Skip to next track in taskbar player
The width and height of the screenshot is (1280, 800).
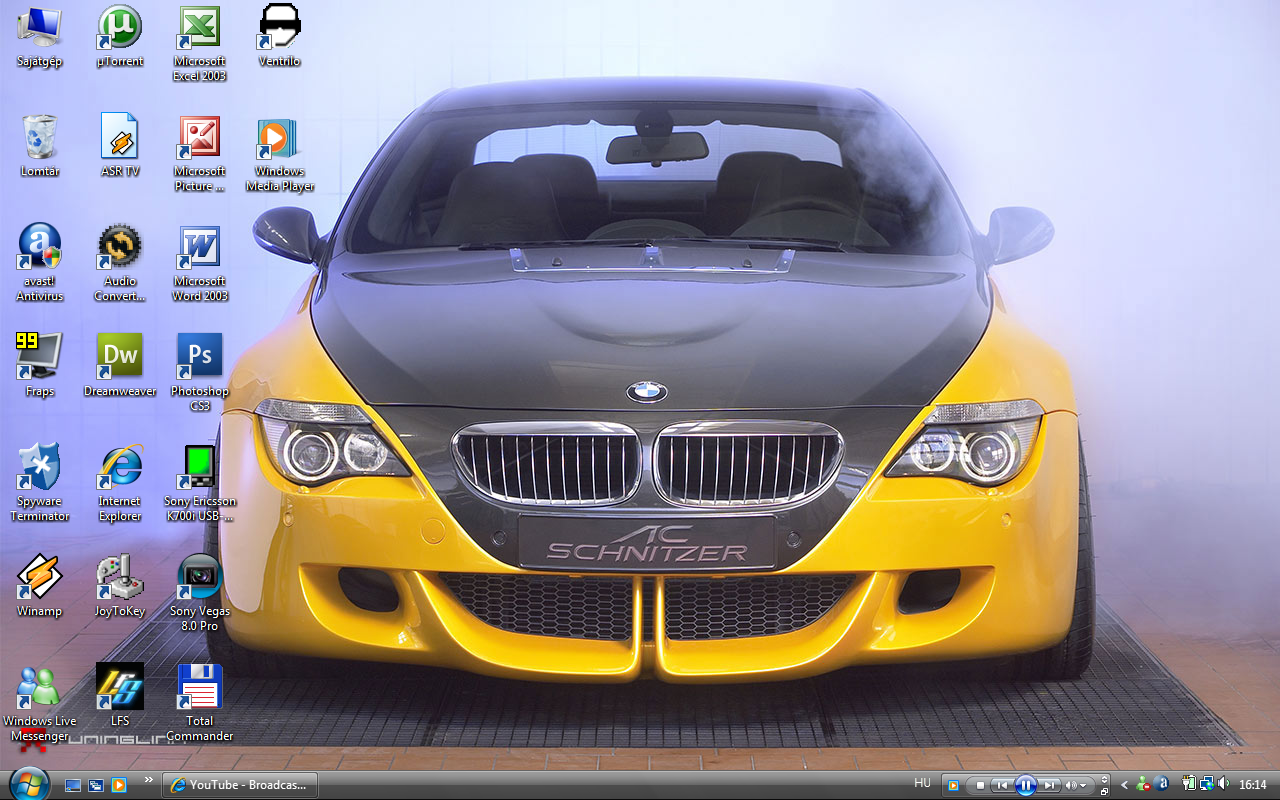point(1049,785)
